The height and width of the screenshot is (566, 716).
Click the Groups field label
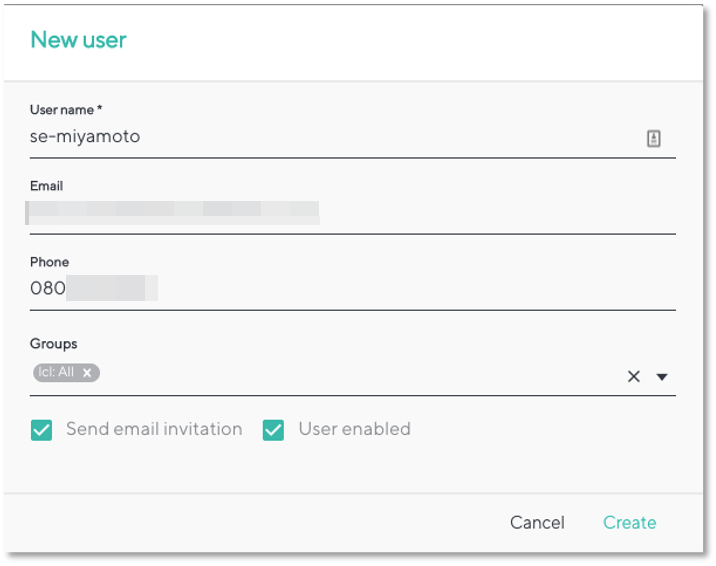click(53, 344)
